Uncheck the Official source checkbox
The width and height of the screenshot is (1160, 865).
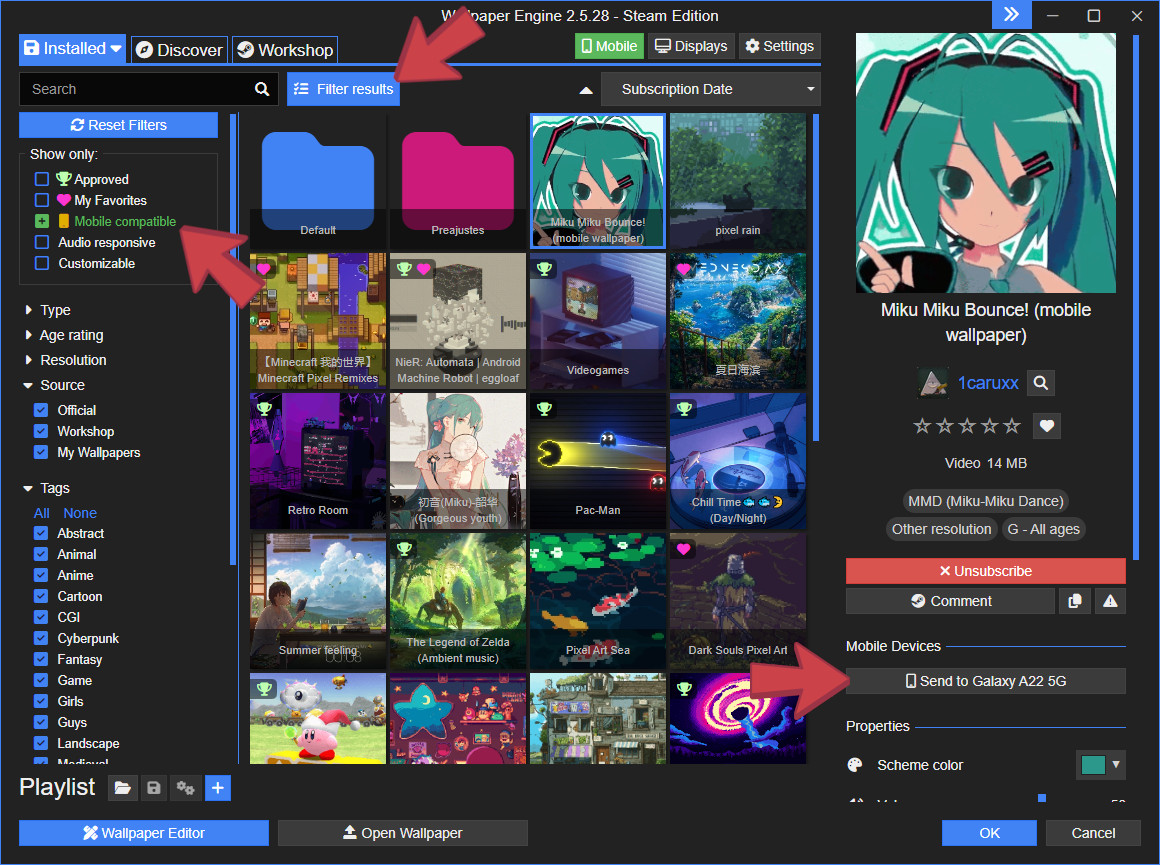pyautogui.click(x=41, y=410)
